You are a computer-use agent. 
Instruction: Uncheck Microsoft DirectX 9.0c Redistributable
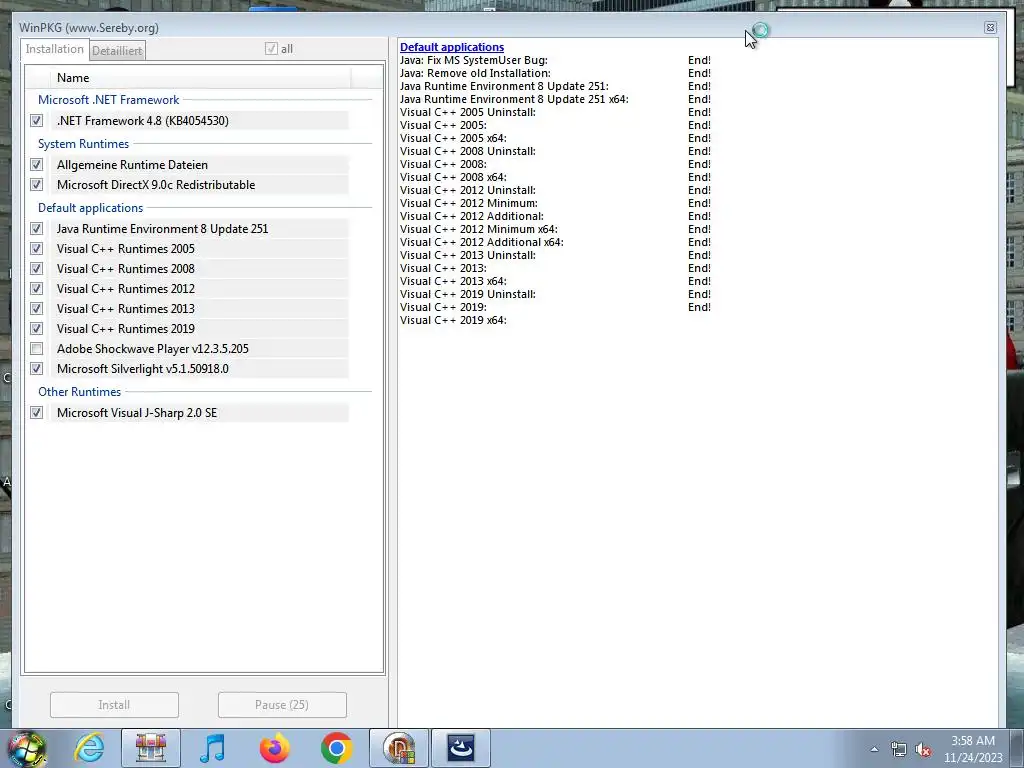click(37, 185)
